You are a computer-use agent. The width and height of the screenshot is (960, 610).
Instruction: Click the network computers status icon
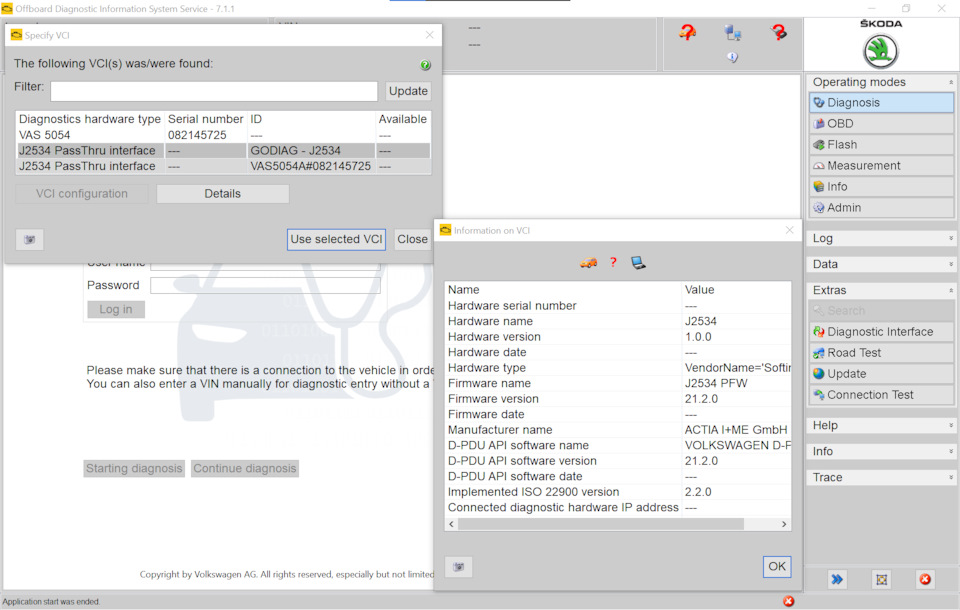(732, 32)
